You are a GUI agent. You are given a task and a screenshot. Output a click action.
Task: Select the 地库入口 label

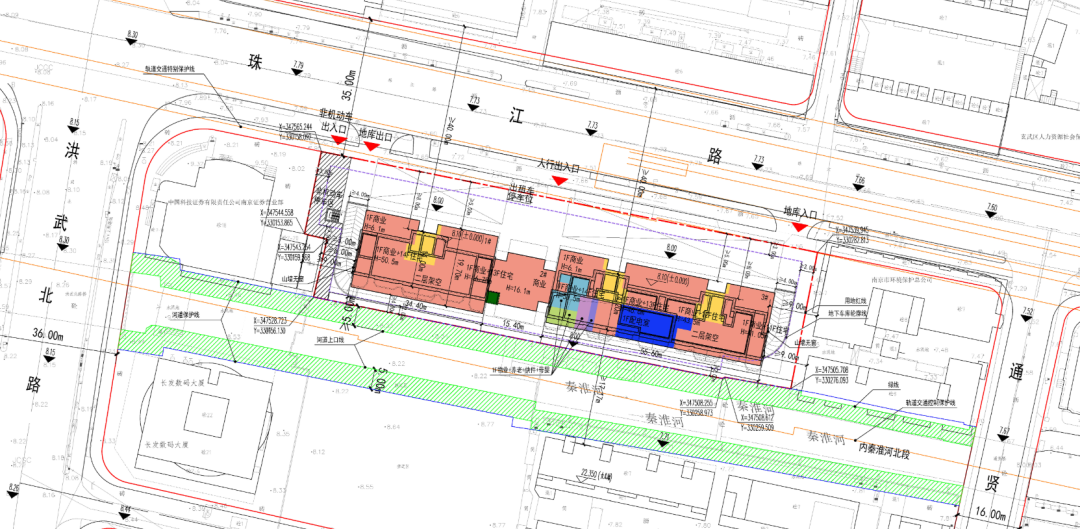coord(800,211)
